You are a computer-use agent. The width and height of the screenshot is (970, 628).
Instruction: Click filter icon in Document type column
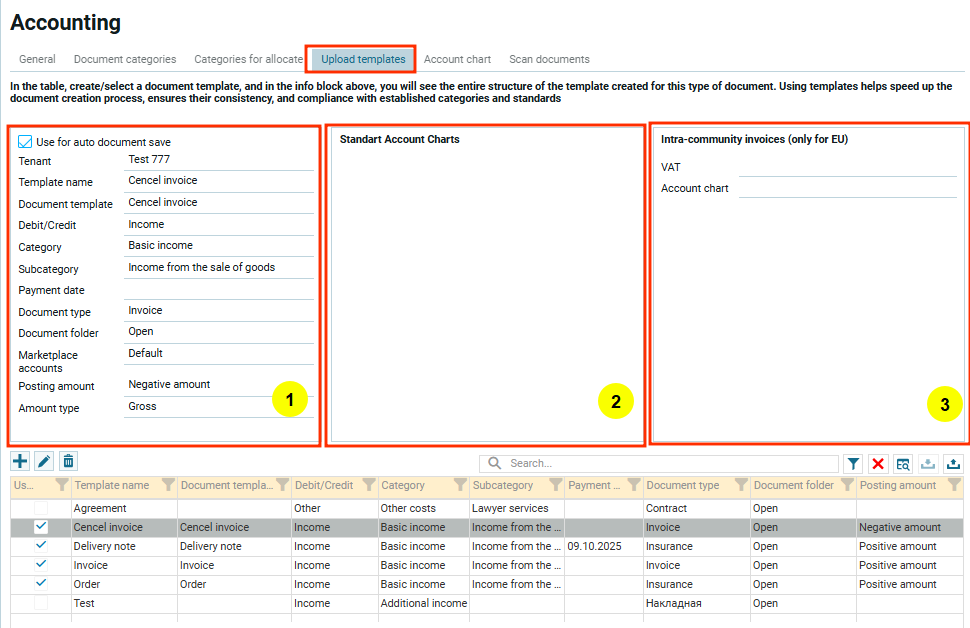tap(739, 485)
